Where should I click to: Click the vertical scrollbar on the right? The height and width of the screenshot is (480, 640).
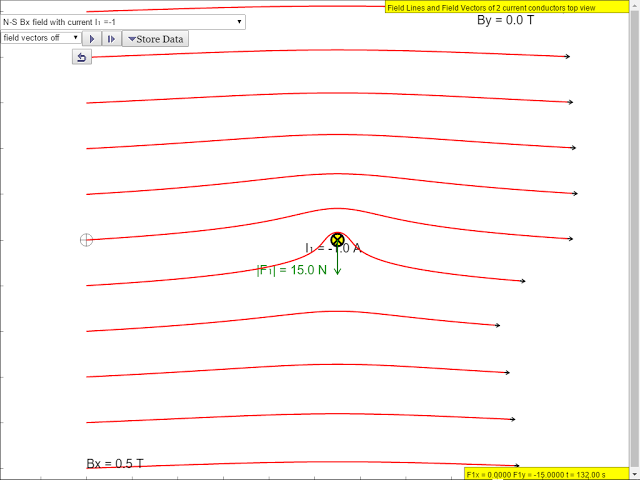click(634, 240)
